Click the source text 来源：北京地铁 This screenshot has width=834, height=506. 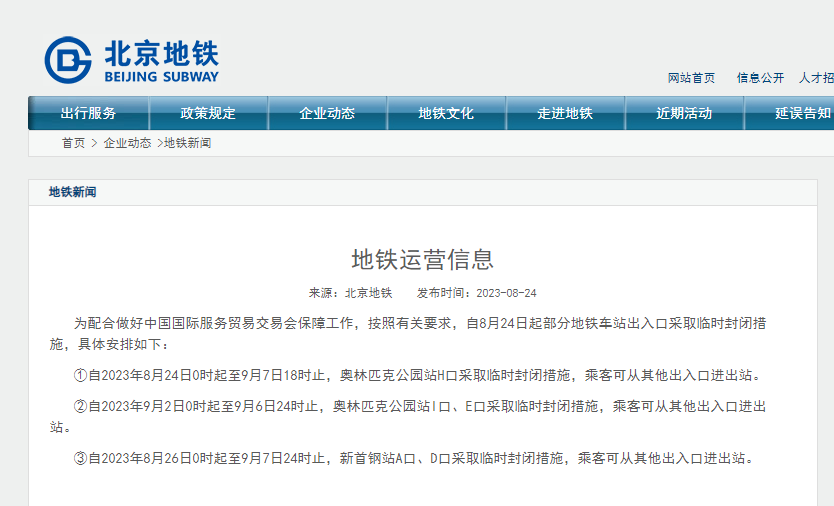[350, 293]
